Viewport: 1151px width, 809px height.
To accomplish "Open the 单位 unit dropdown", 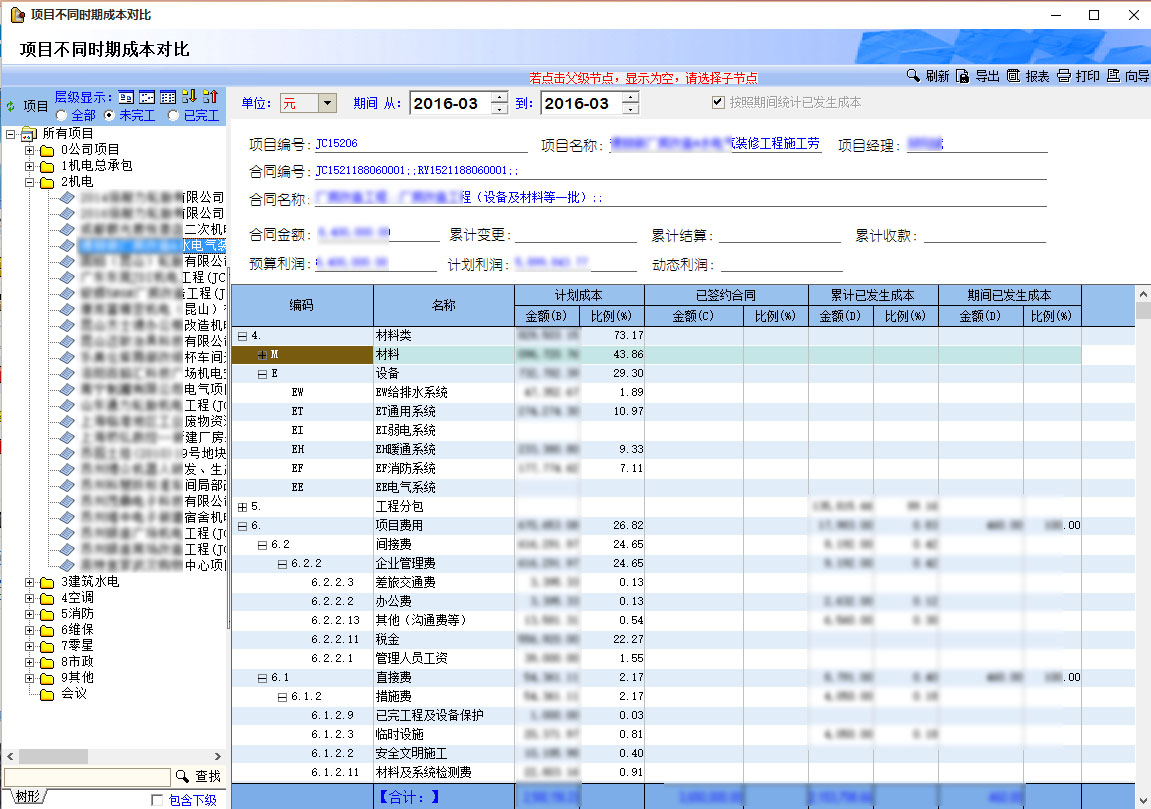I will tap(327, 104).
